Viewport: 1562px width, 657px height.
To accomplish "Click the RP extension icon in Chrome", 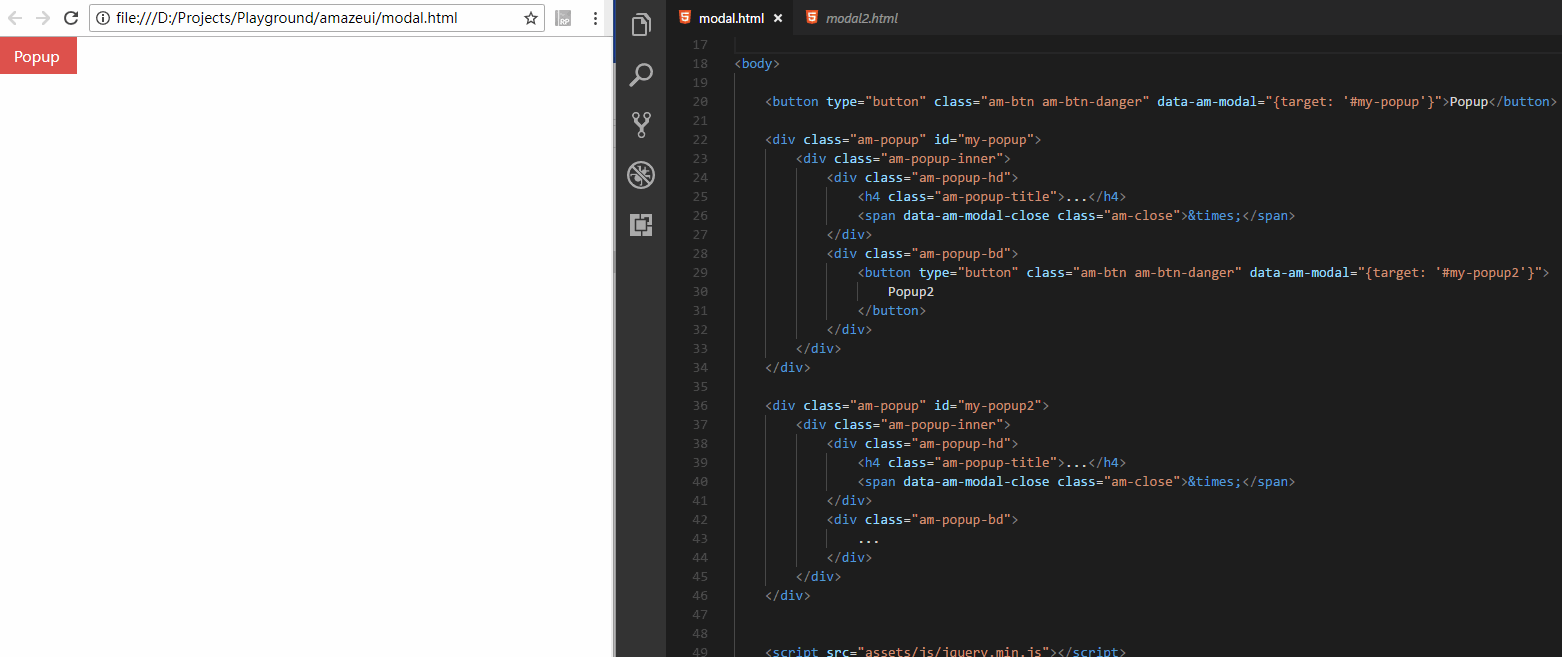I will tap(563, 17).
